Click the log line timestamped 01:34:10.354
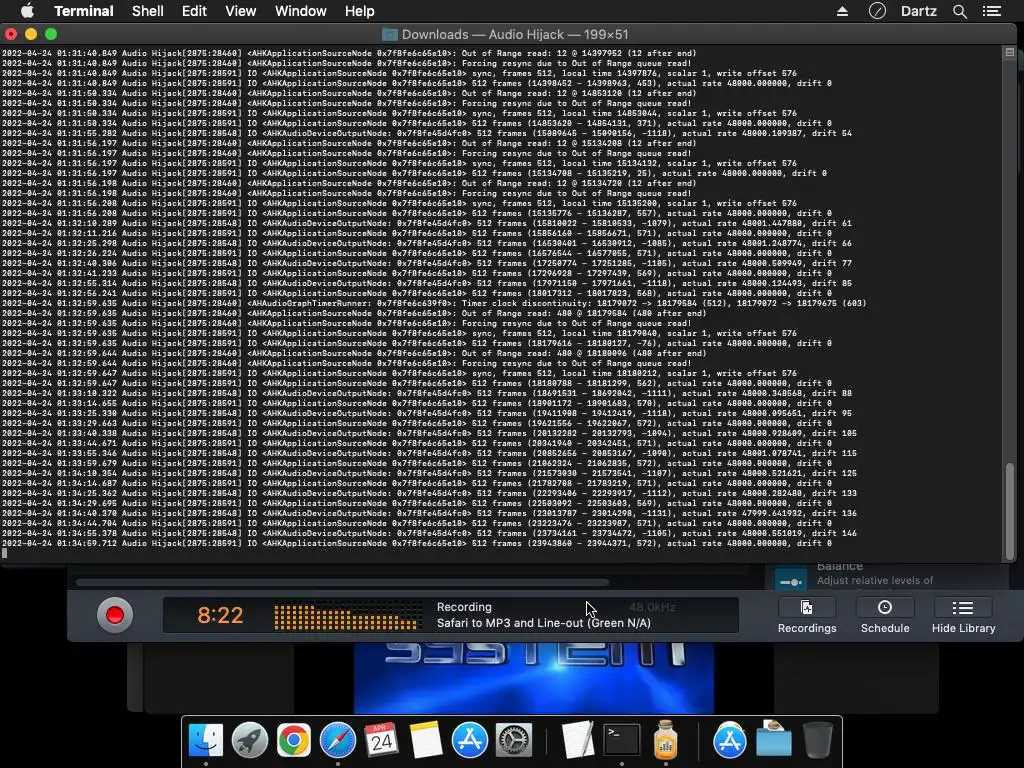Viewport: 1024px width, 768px height. point(429,473)
